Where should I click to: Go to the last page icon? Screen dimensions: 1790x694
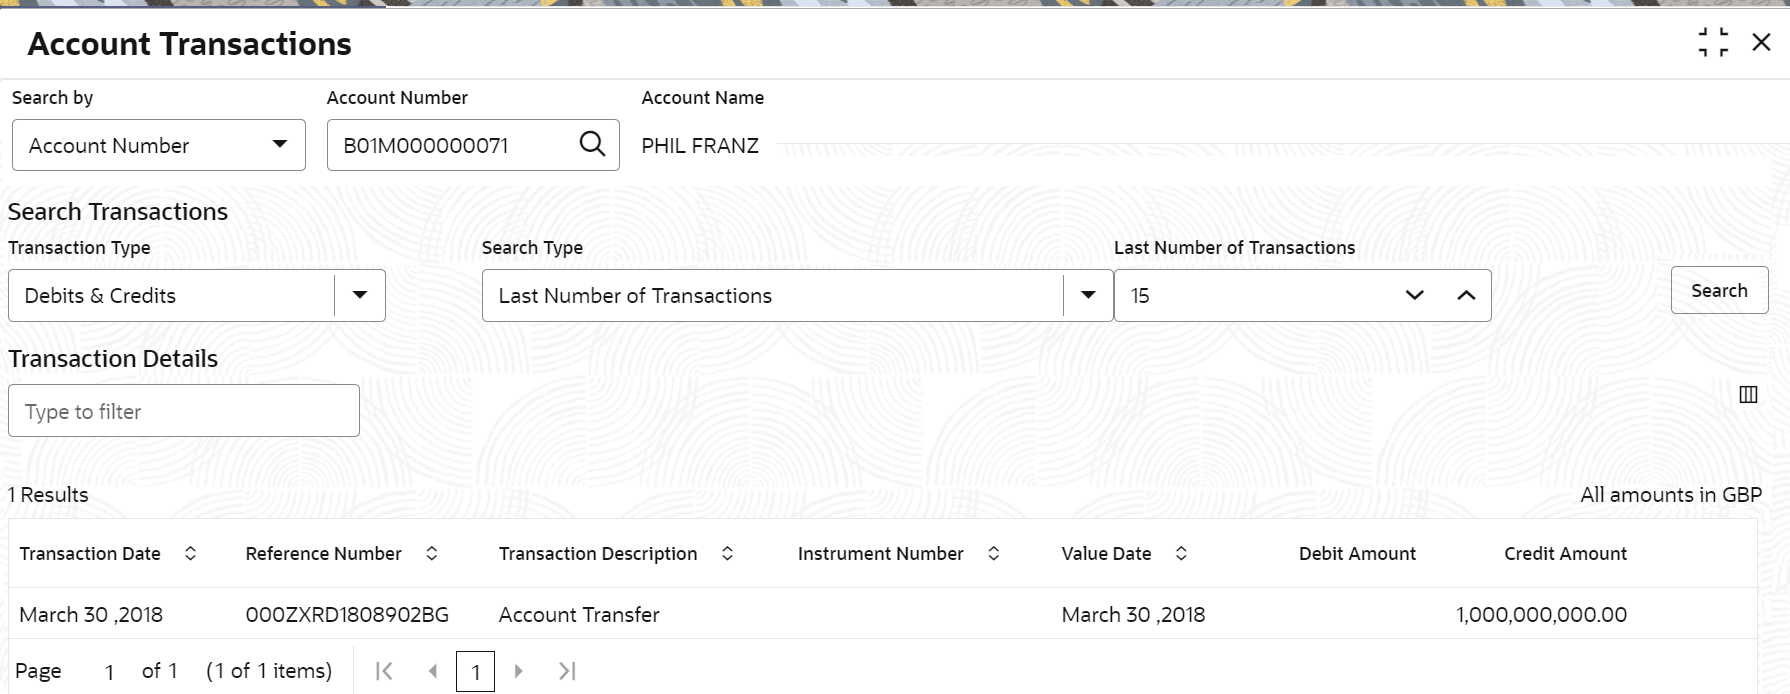click(567, 671)
